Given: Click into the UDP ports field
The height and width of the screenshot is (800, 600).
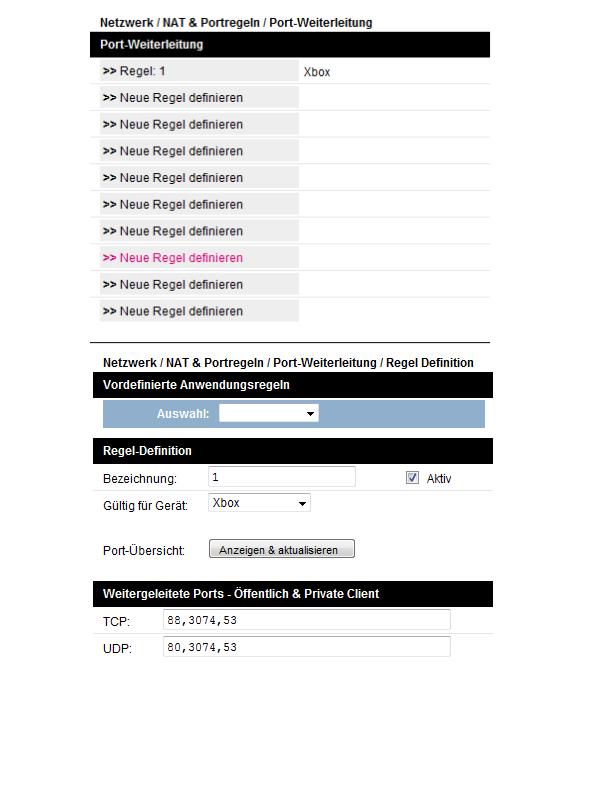Looking at the screenshot, I should 306,647.
